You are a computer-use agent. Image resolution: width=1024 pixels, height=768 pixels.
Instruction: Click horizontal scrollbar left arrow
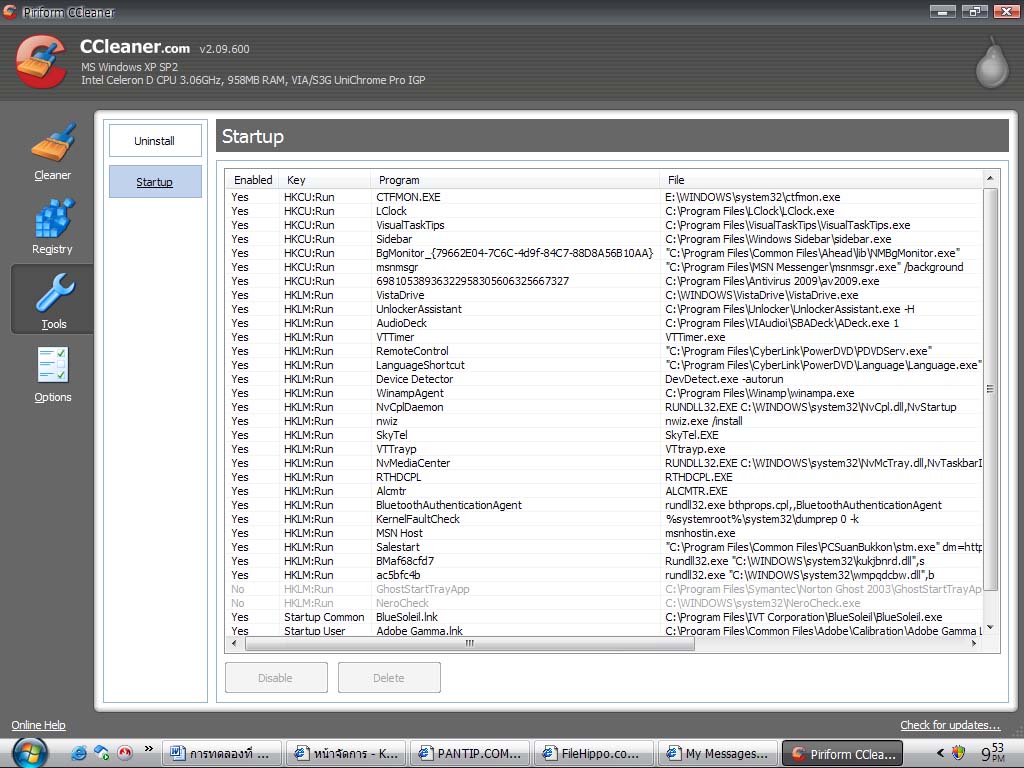(x=234, y=643)
